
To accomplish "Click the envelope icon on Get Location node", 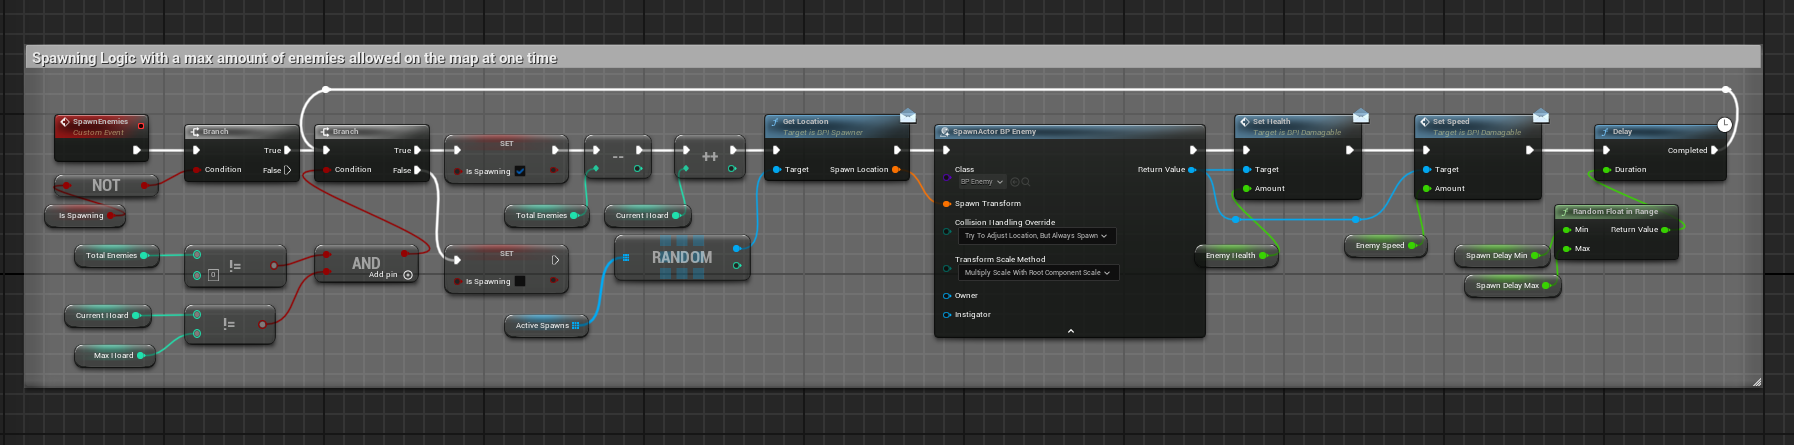I will [907, 117].
